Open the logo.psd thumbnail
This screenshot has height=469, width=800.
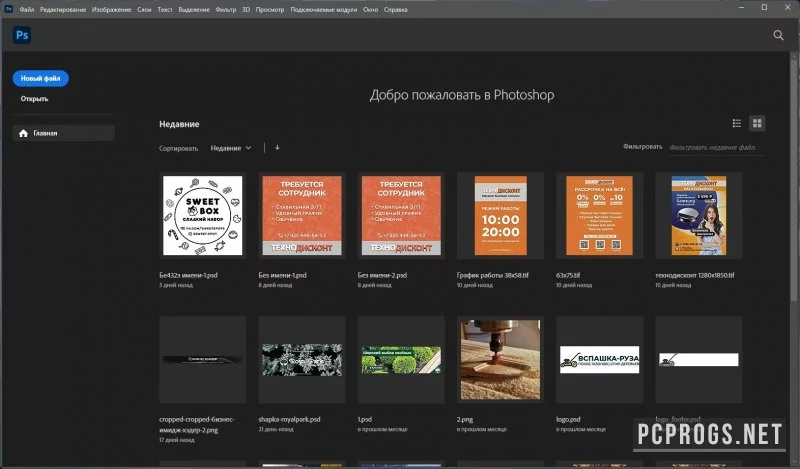[599, 359]
